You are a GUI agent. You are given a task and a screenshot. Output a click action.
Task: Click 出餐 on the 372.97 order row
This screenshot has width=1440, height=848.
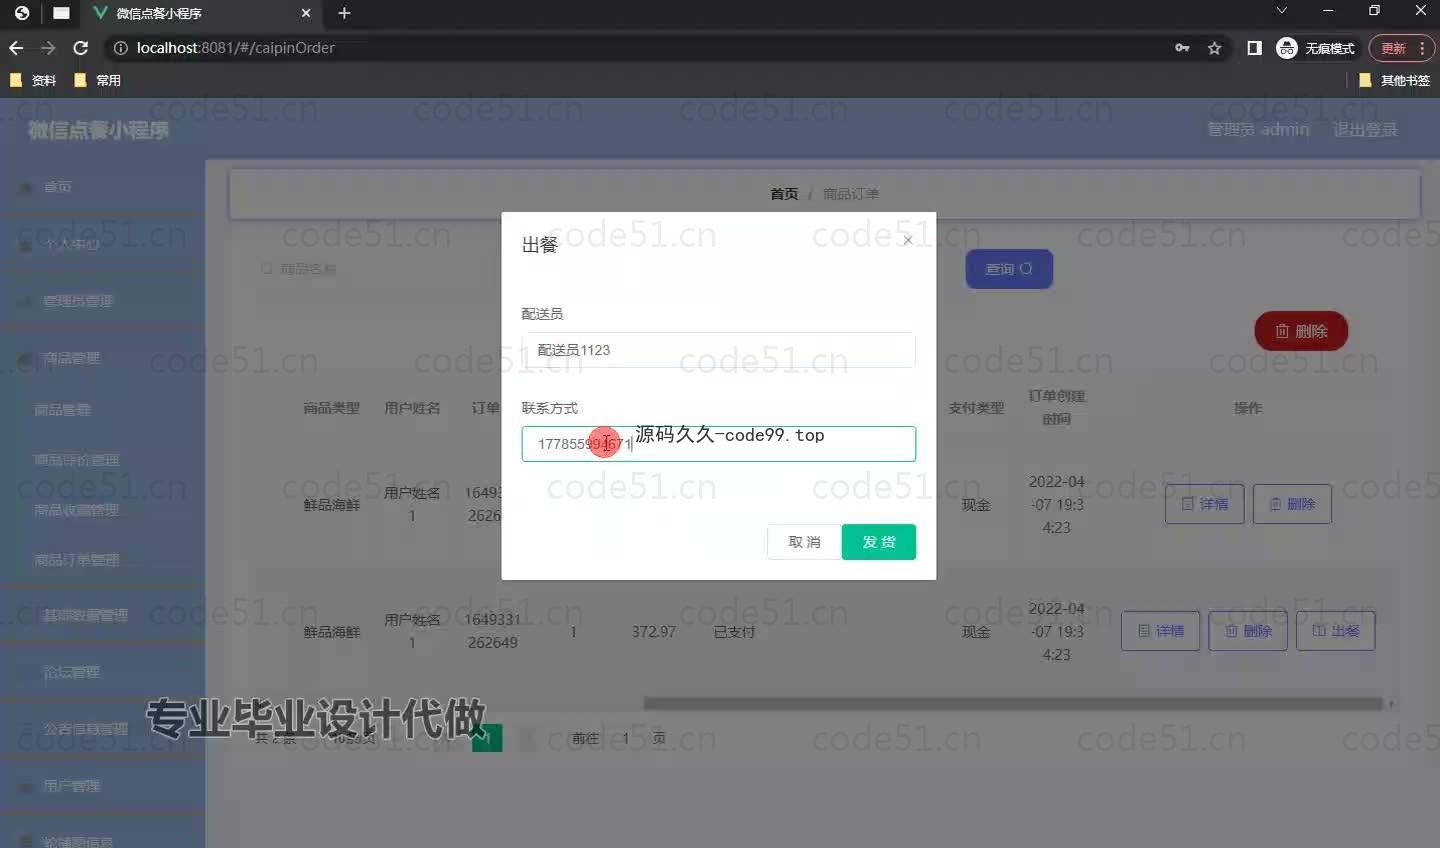coord(1336,631)
